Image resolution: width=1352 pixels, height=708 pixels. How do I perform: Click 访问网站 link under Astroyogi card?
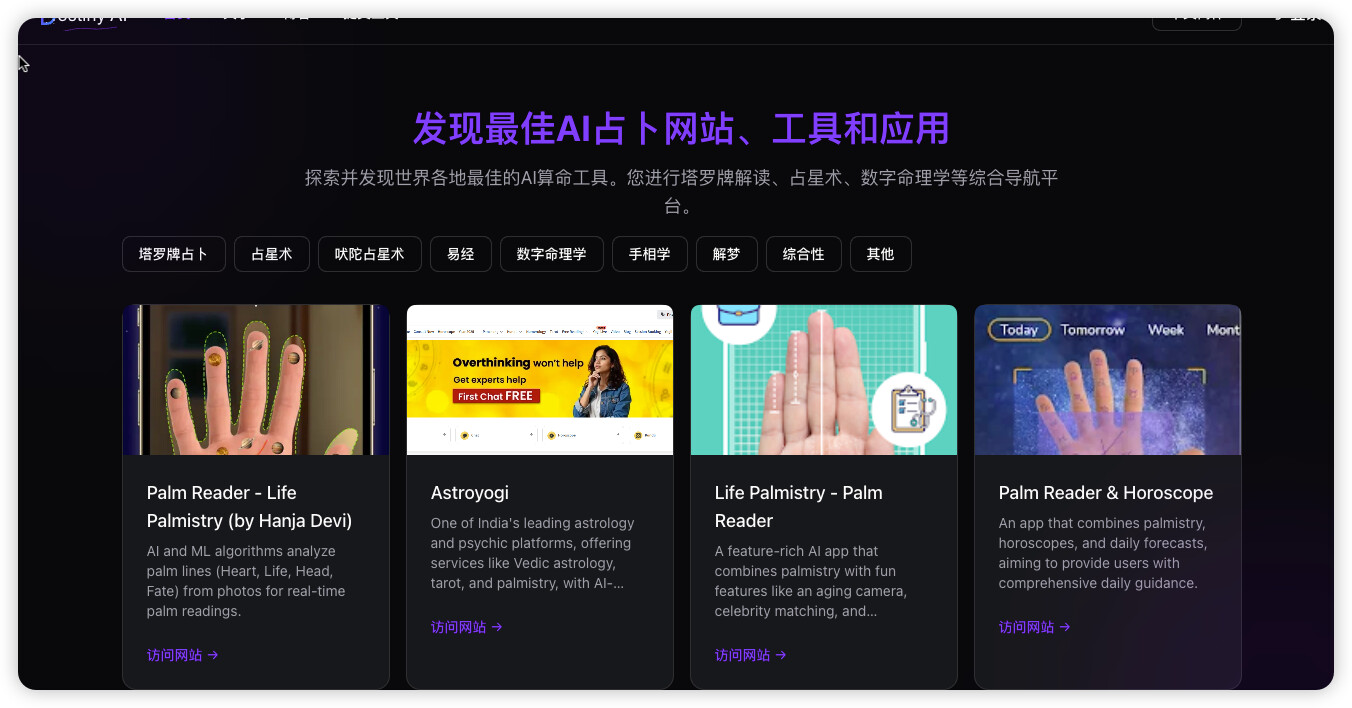click(467, 627)
